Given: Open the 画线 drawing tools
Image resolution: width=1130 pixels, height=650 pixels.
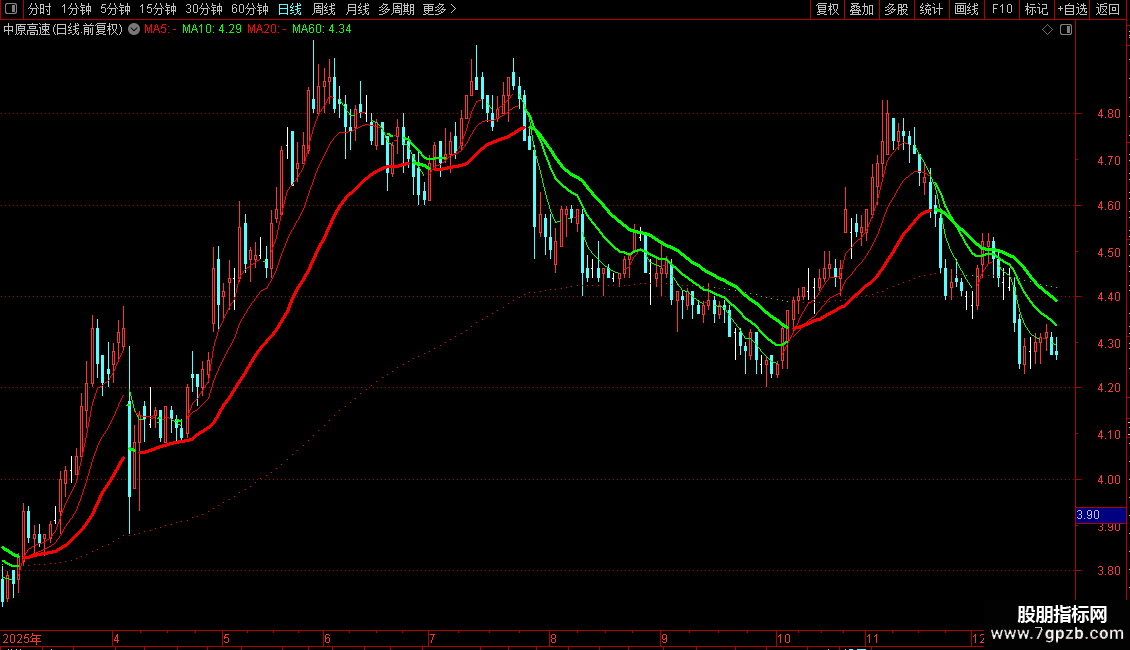Looking at the screenshot, I should pos(966,9).
